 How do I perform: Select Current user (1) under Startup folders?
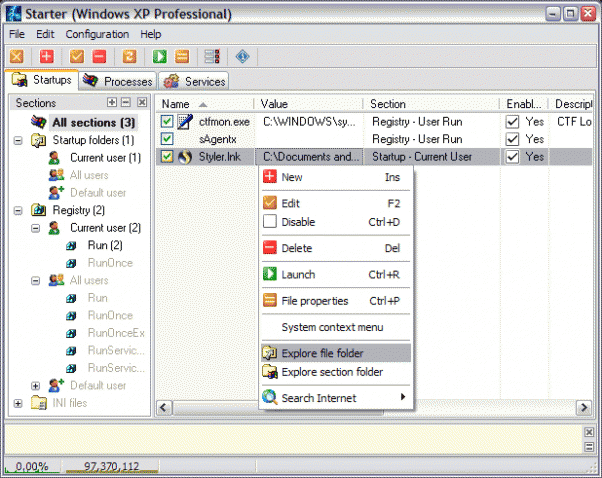[105, 158]
